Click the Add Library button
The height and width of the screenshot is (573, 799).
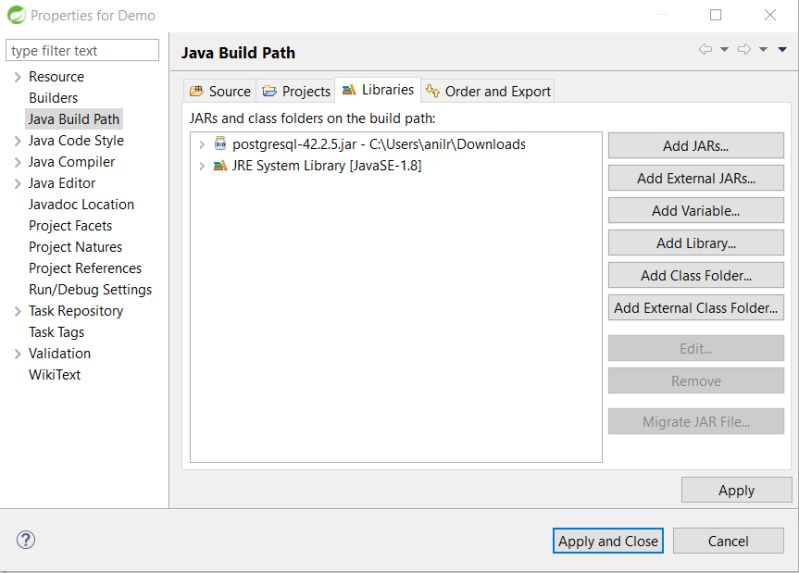(x=696, y=243)
